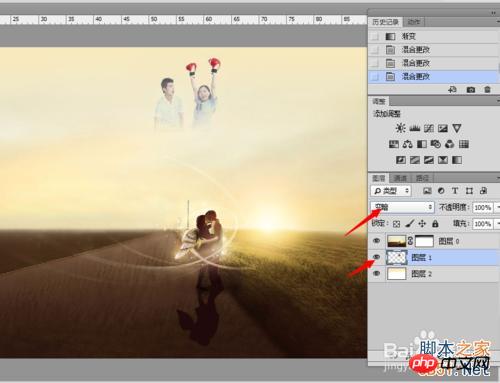This screenshot has height=383, width=500.
Task: Open the History panel flyout menu
Action: click(498, 22)
